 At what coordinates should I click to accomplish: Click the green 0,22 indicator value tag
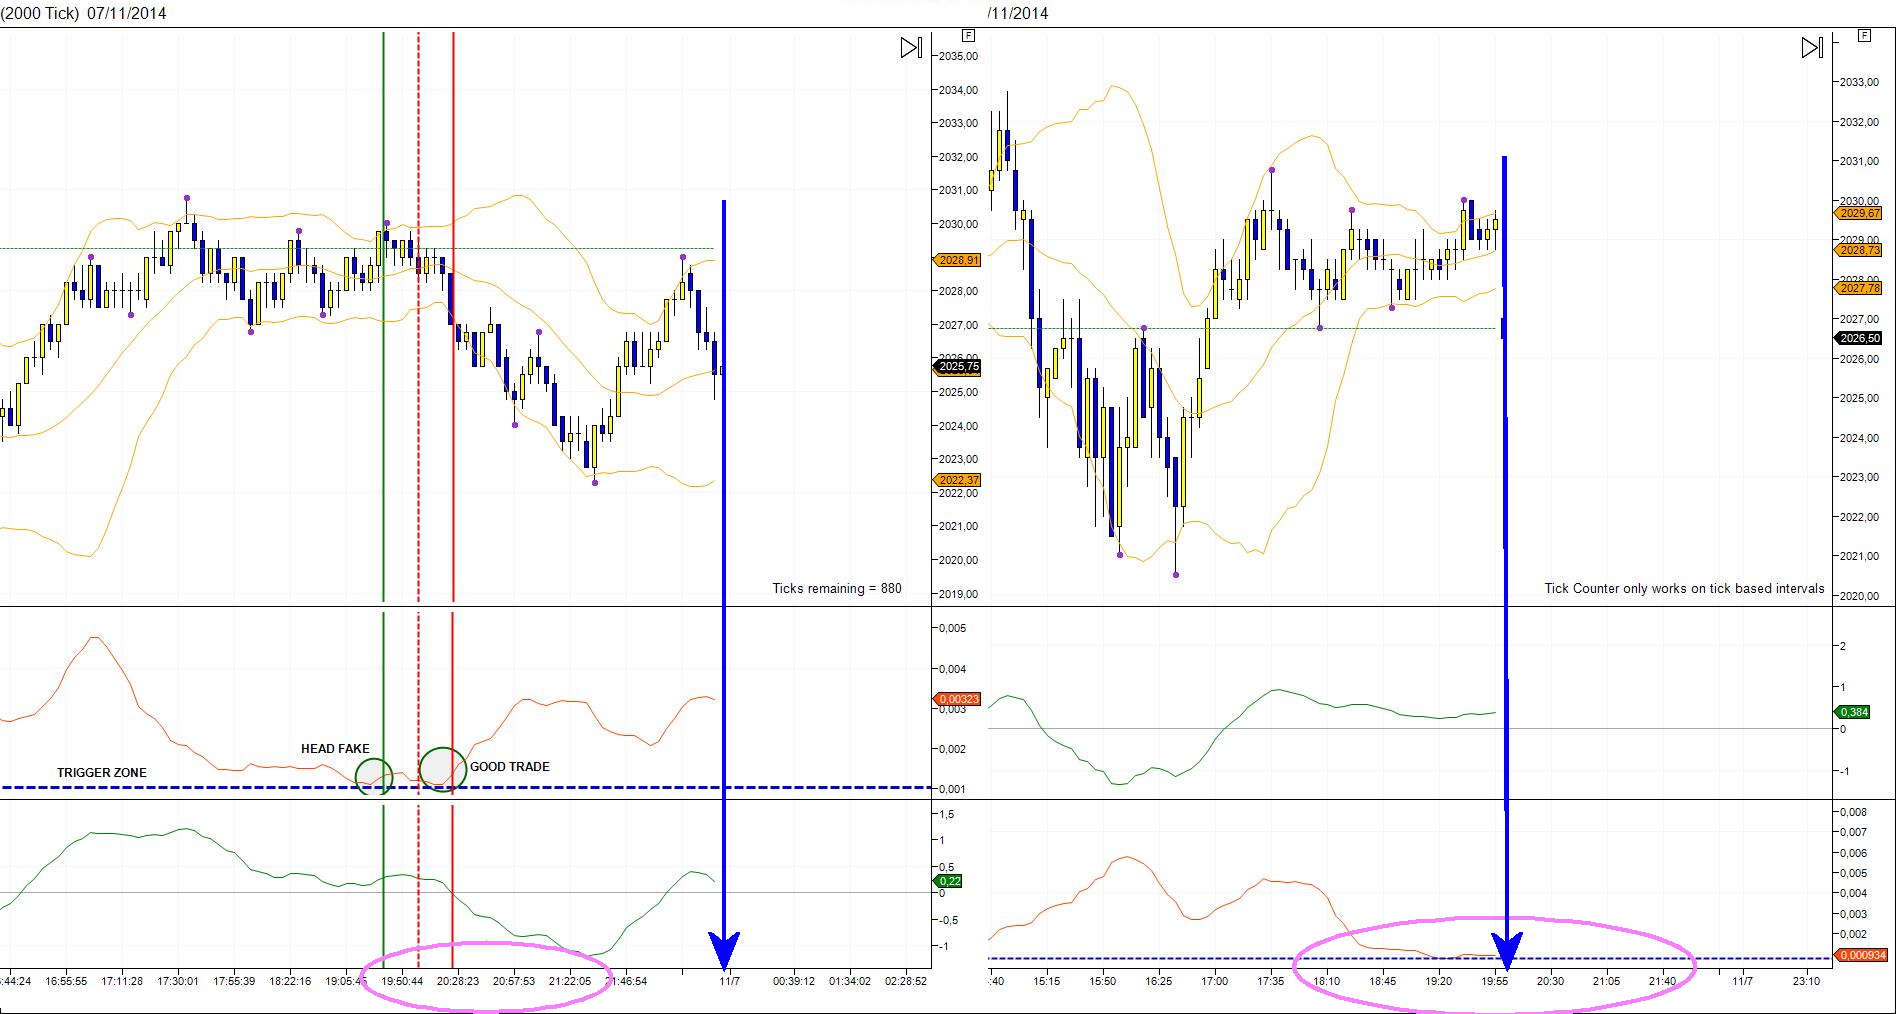(949, 881)
